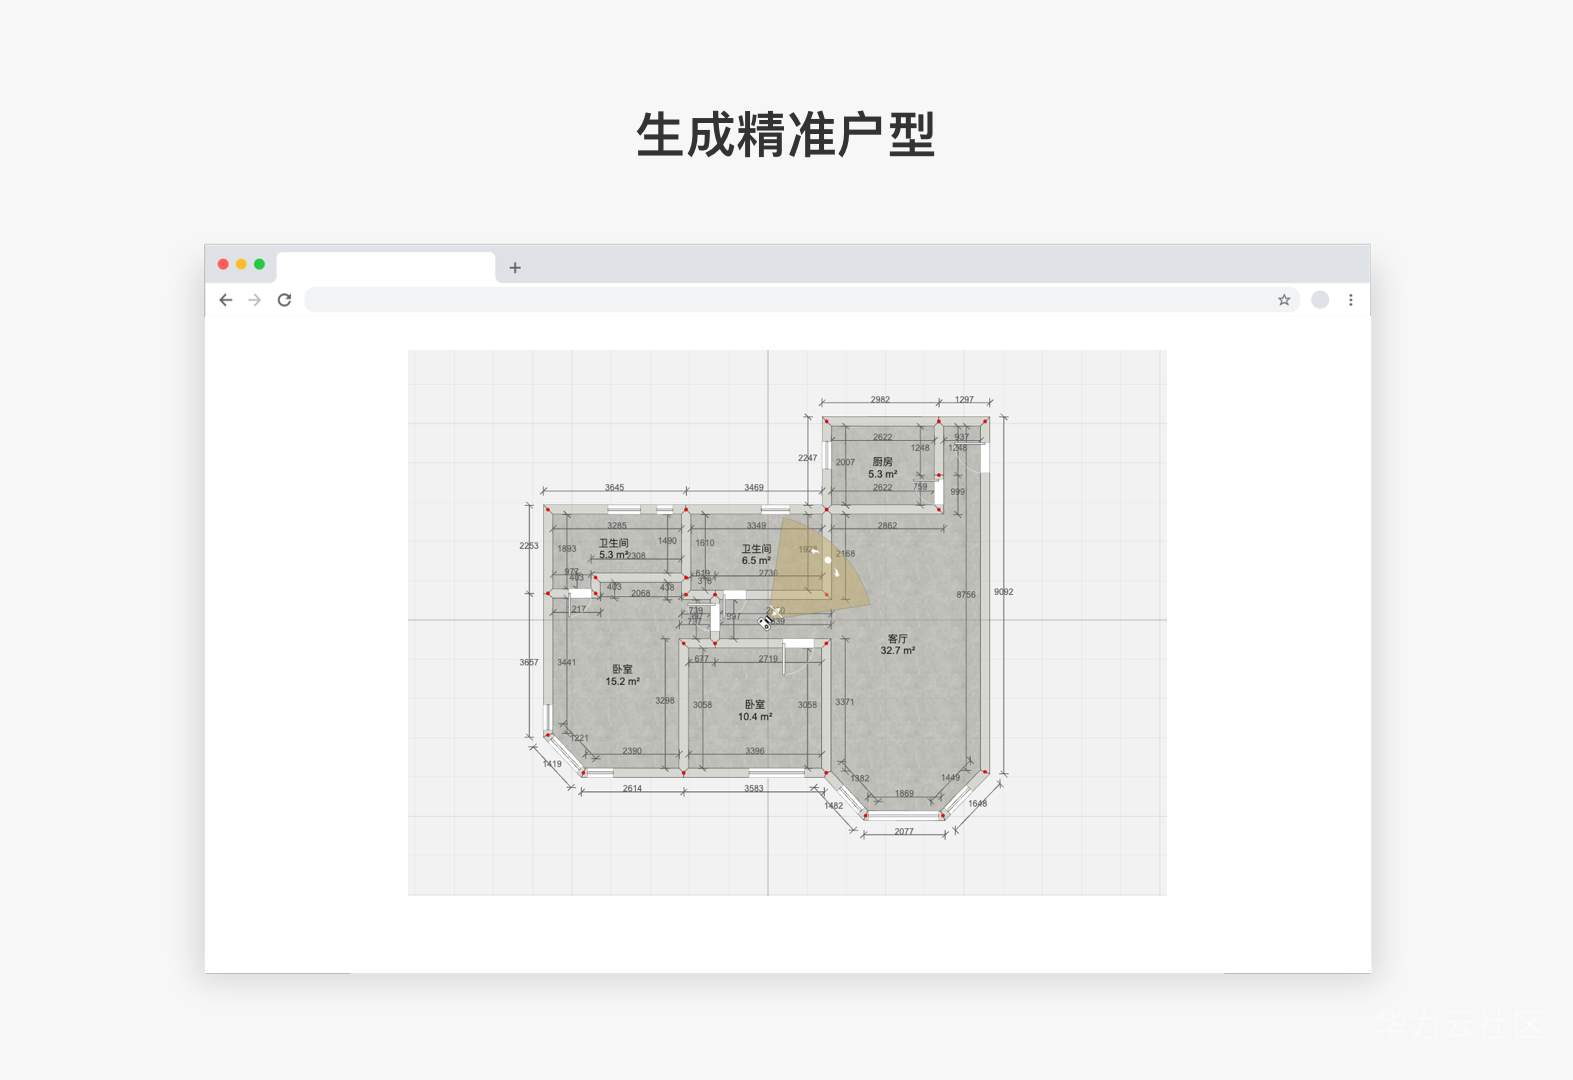1573x1080 pixels.
Task: Click the 2077 bay window dimension
Action: pos(904,832)
